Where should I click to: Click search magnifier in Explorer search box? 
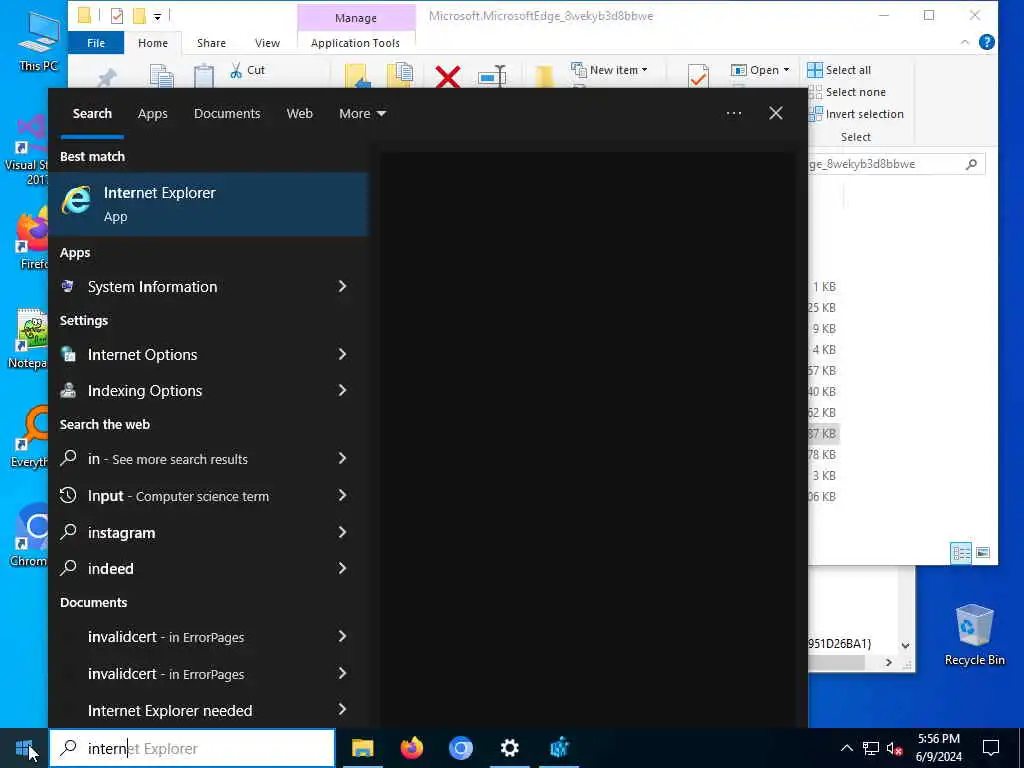click(971, 164)
